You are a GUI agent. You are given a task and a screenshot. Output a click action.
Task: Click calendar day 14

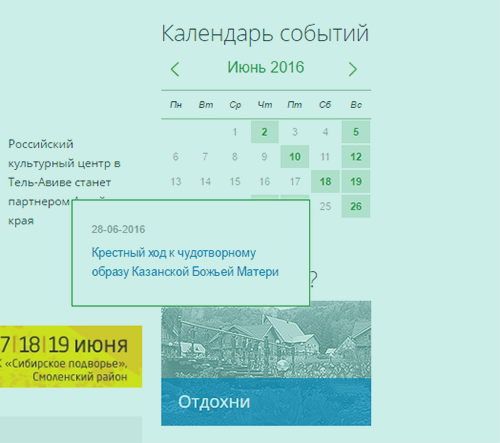tap(205, 181)
